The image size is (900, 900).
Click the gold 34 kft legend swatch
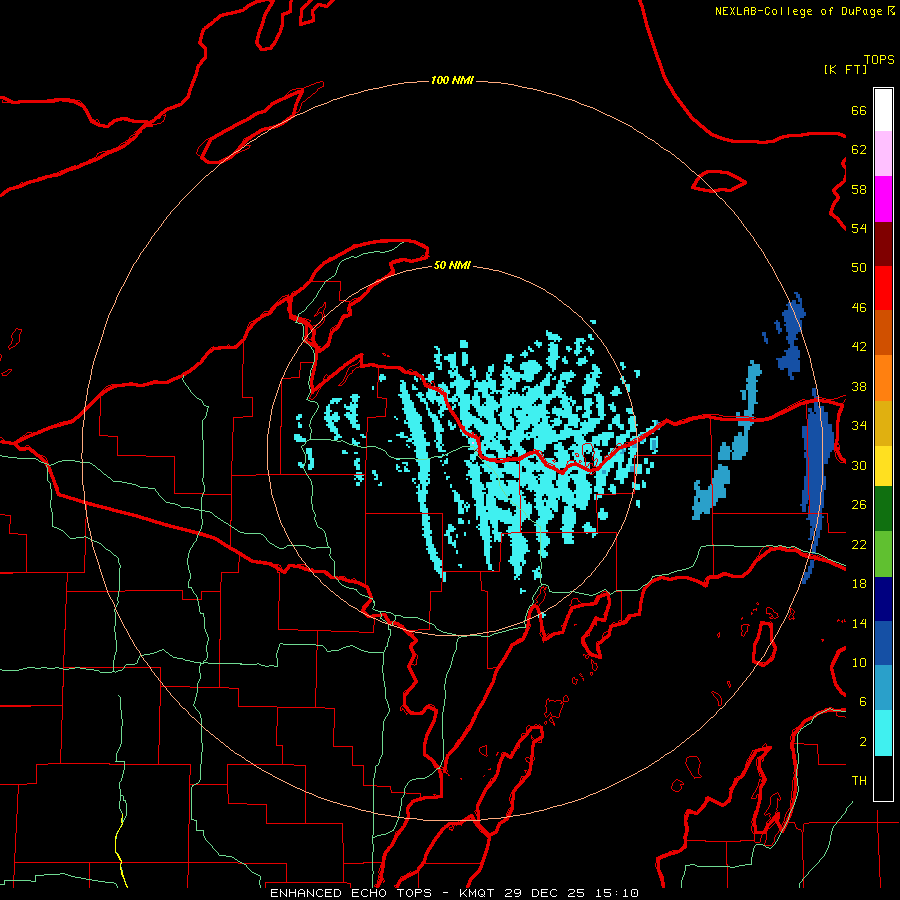[x=883, y=423]
